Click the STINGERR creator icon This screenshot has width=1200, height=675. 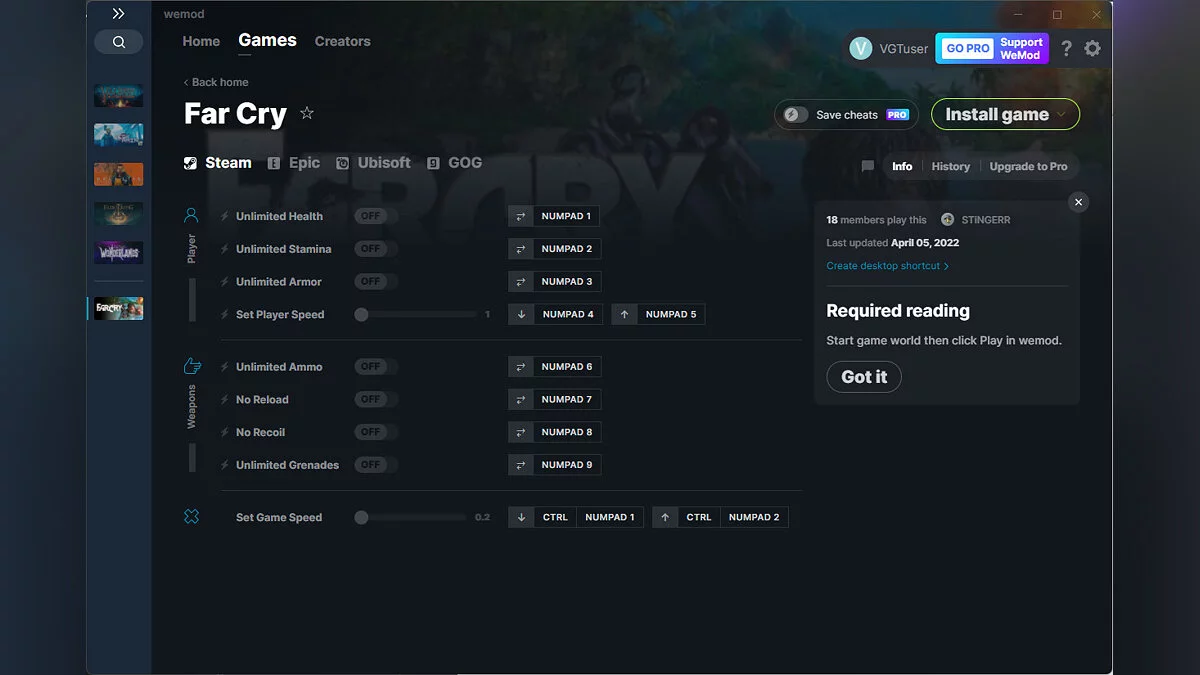[x=948, y=220]
